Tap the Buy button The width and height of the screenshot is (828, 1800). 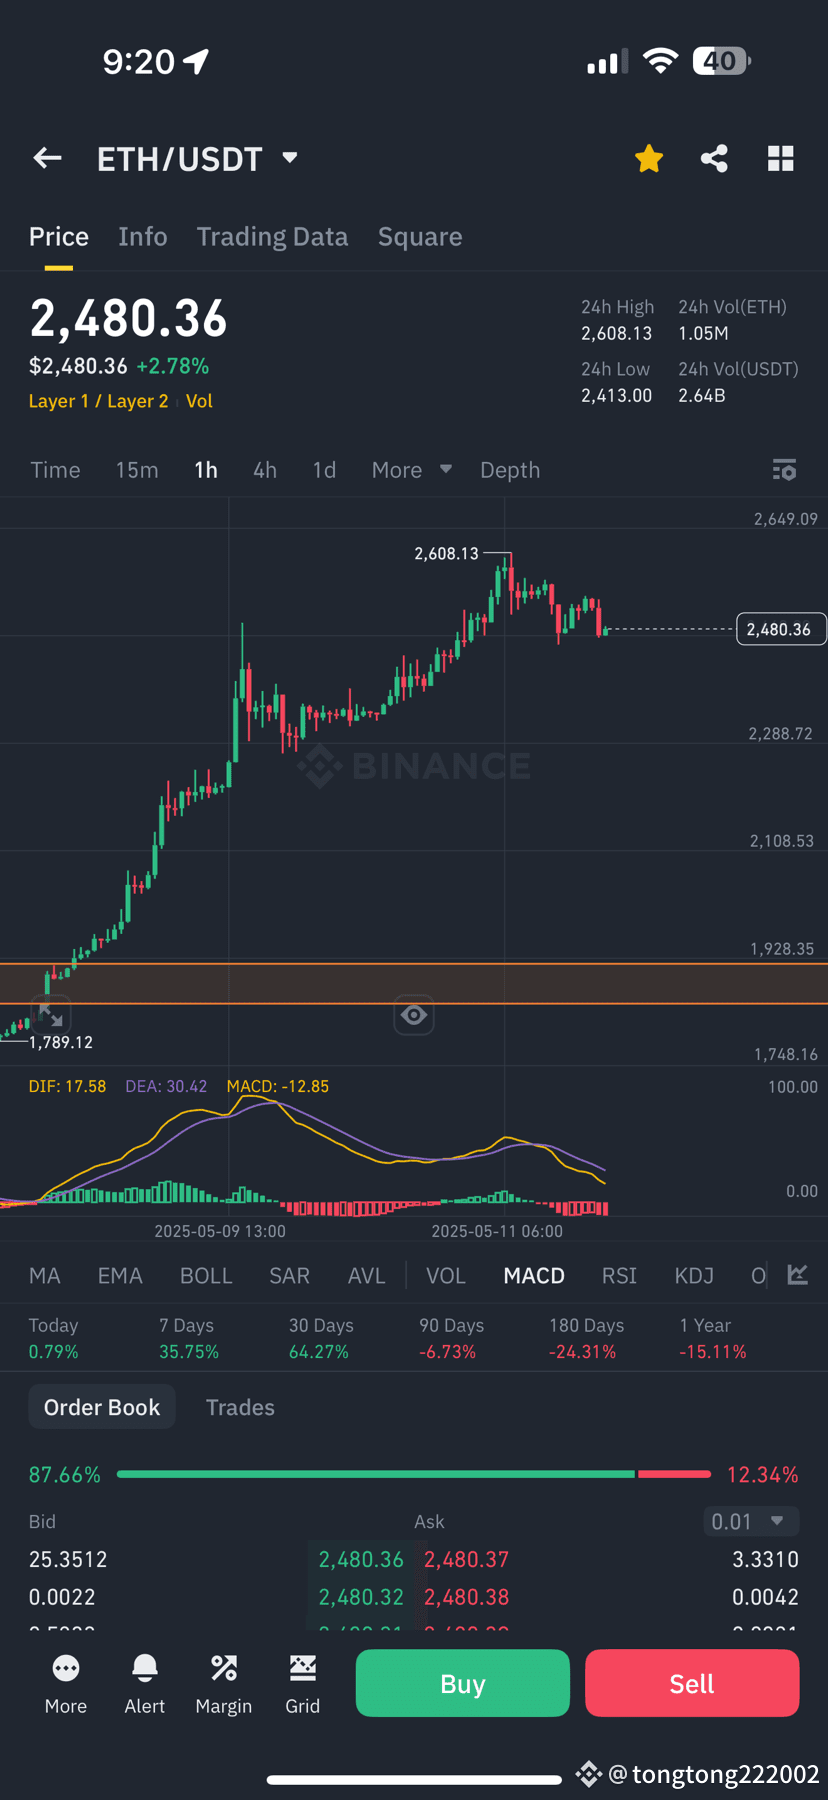click(x=463, y=1683)
